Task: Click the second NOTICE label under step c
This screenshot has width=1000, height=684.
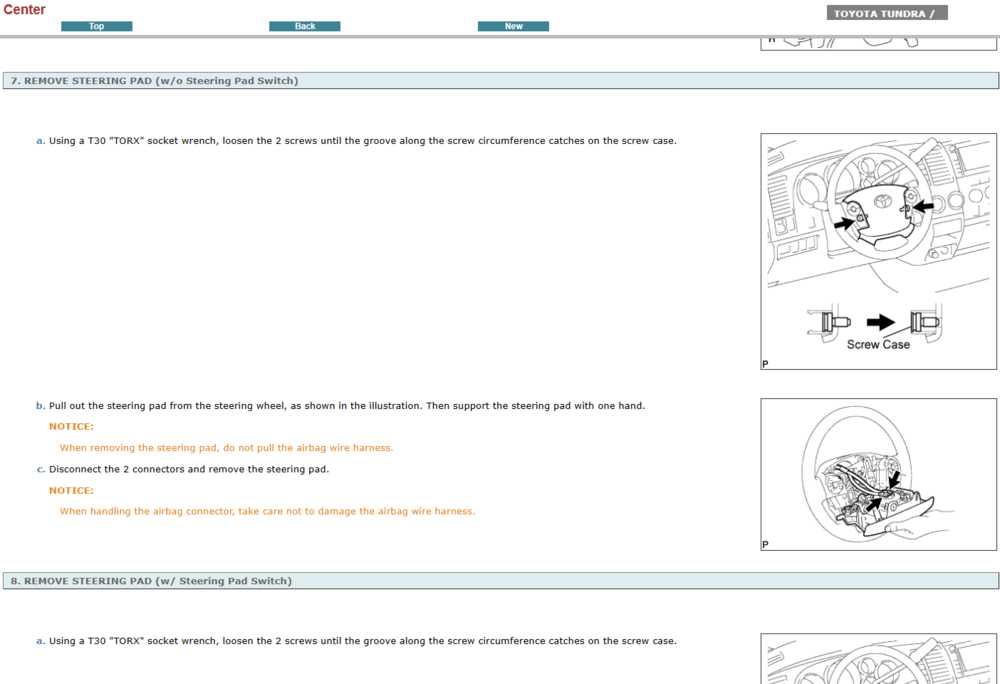Action: click(x=71, y=490)
